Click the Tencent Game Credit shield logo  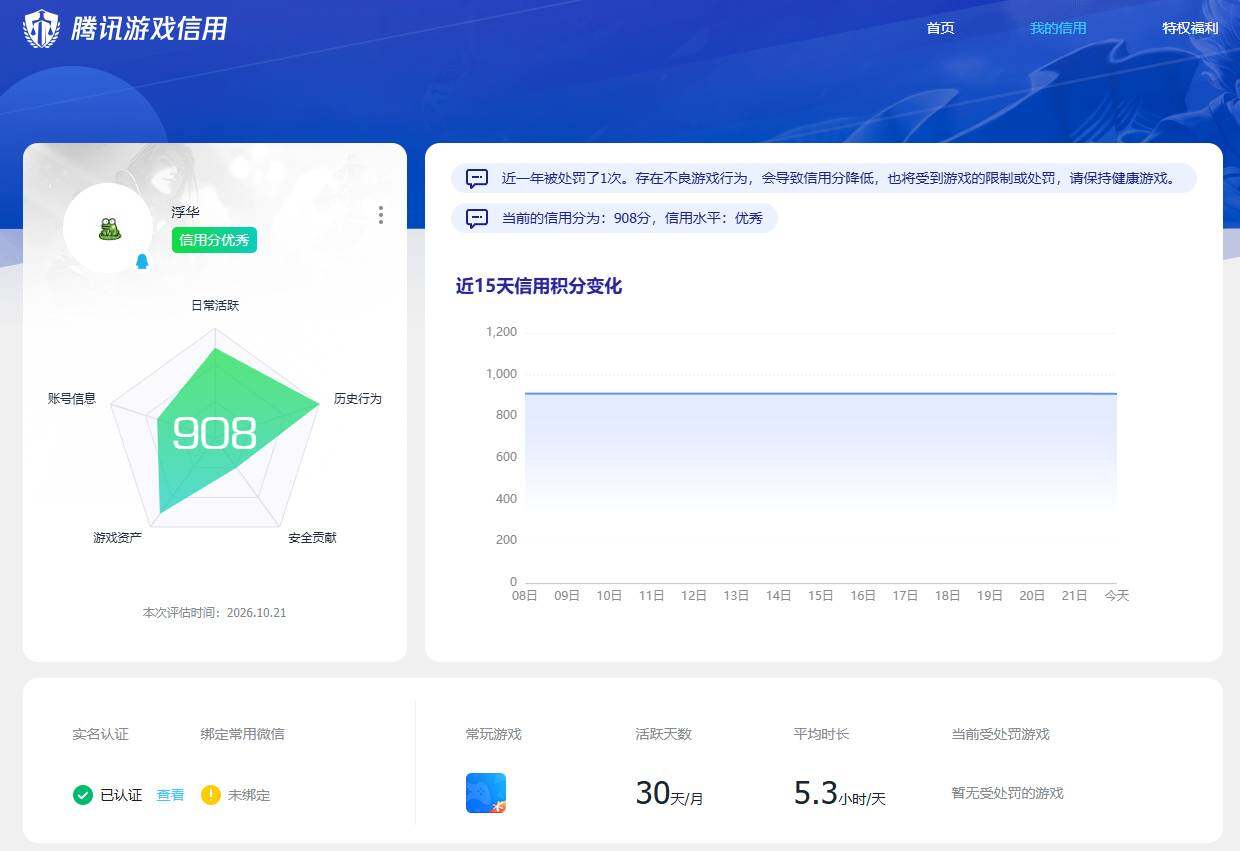point(42,28)
